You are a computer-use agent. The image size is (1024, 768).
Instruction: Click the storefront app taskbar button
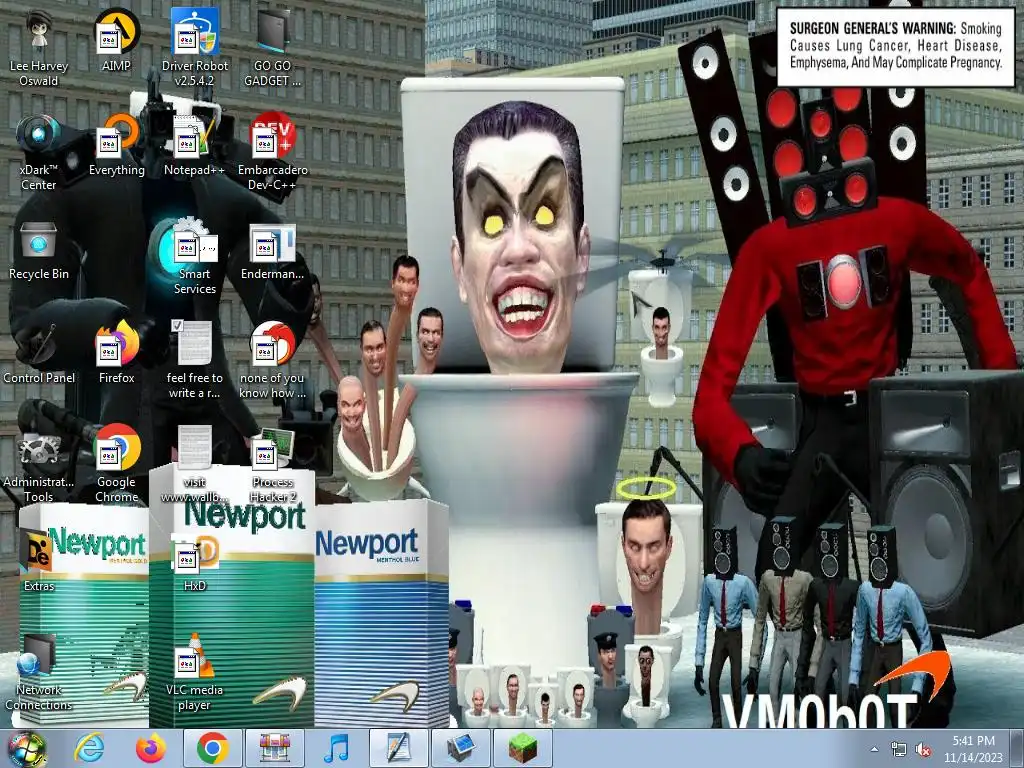275,748
